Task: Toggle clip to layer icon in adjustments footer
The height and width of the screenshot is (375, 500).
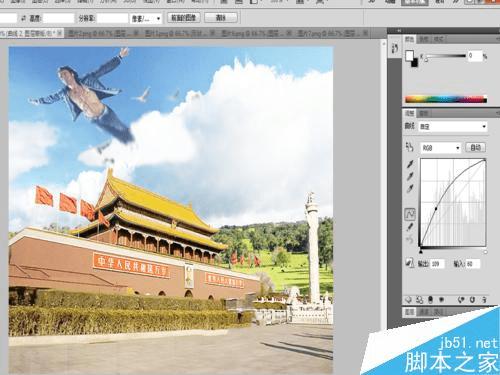Action: (431, 300)
